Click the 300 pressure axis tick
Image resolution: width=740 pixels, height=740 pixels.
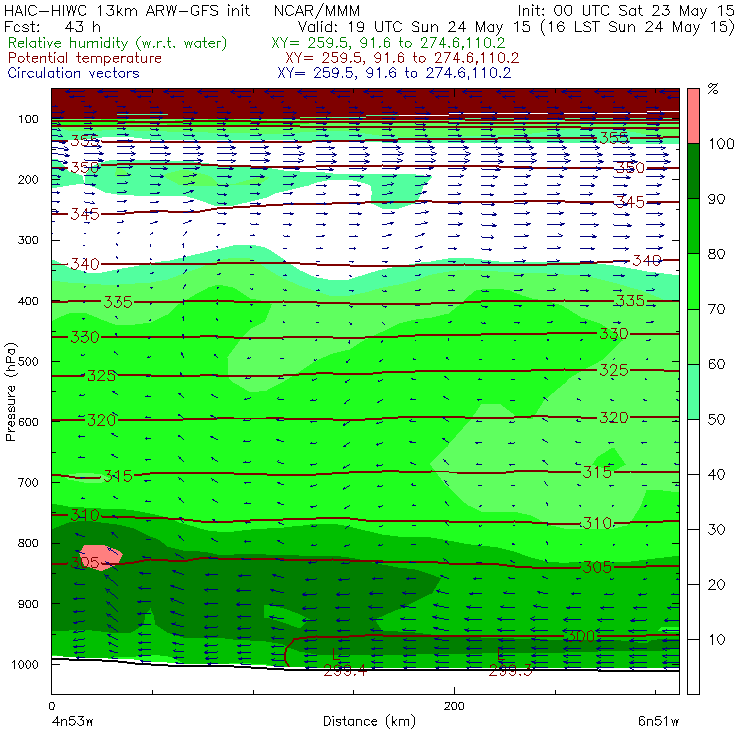(x=28, y=240)
